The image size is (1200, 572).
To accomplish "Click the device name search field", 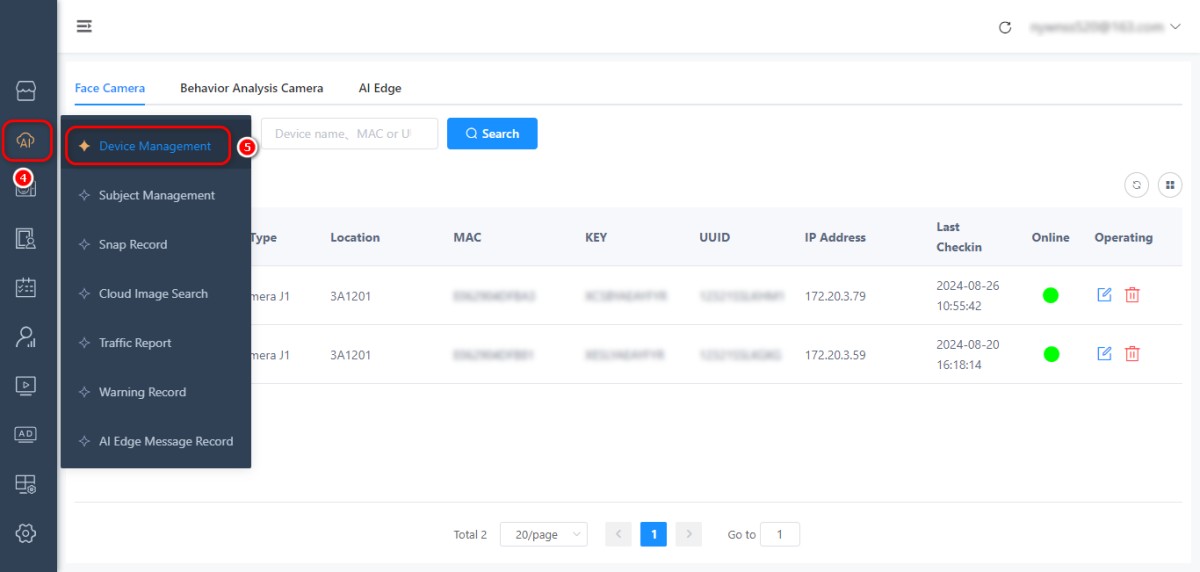I will [349, 134].
